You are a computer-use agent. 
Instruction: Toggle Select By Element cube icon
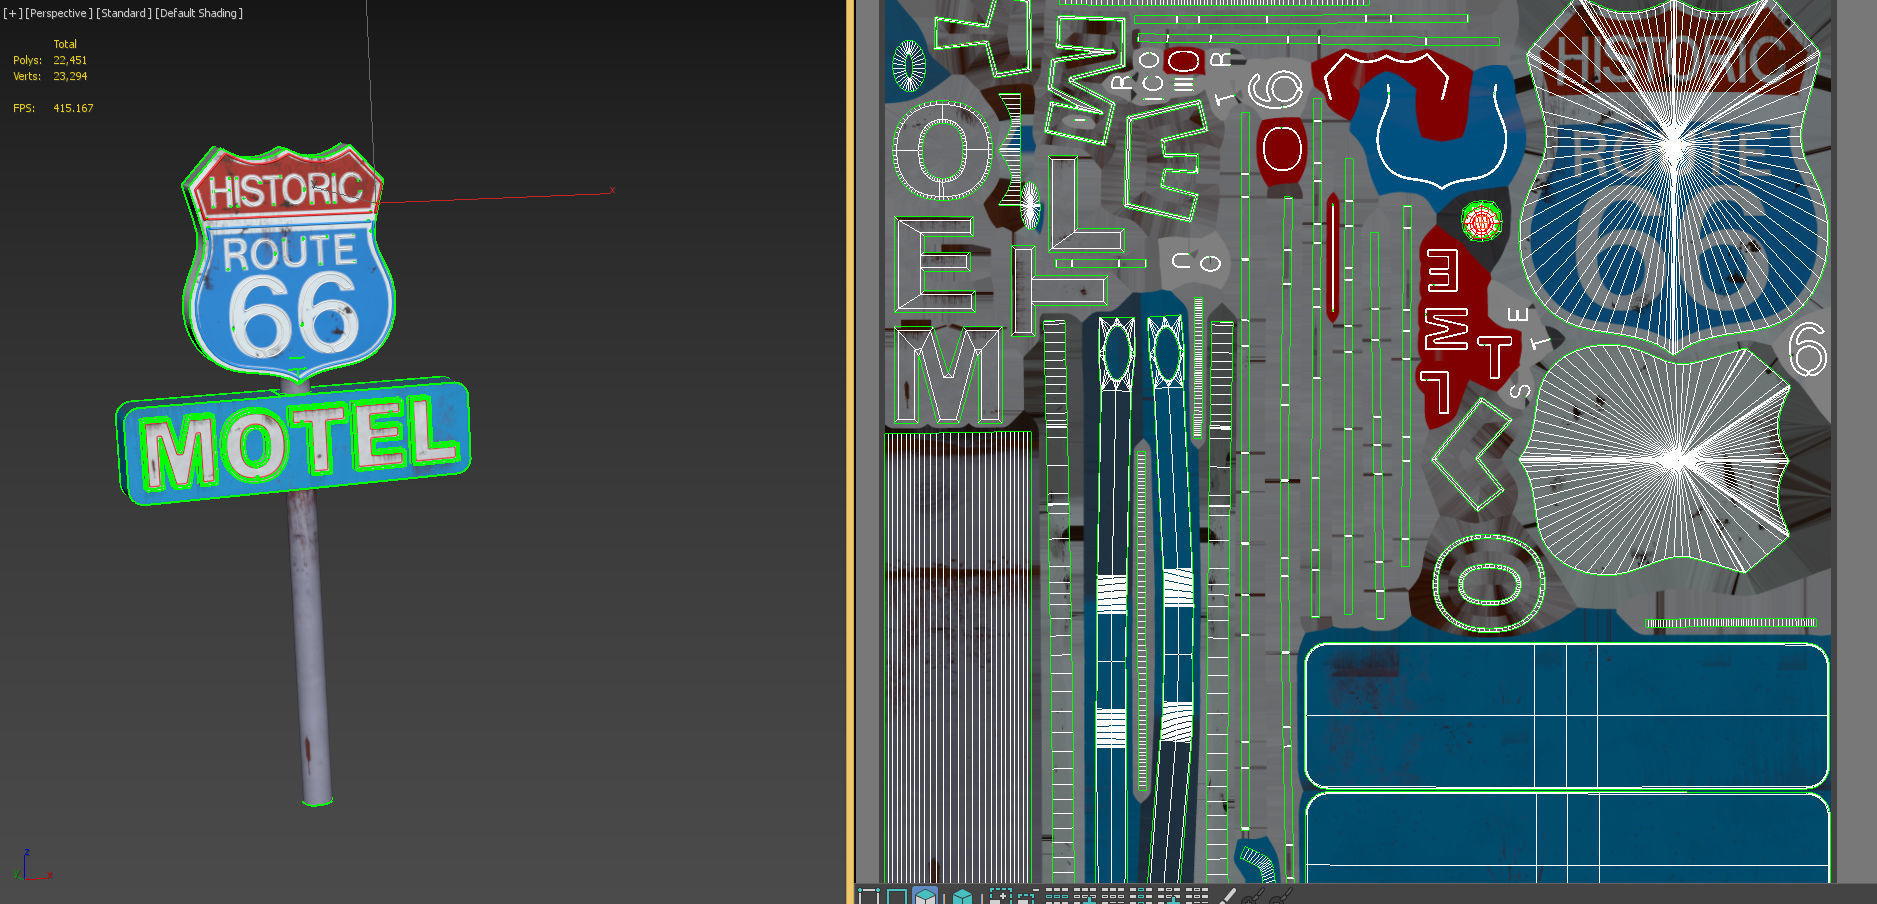(962, 896)
